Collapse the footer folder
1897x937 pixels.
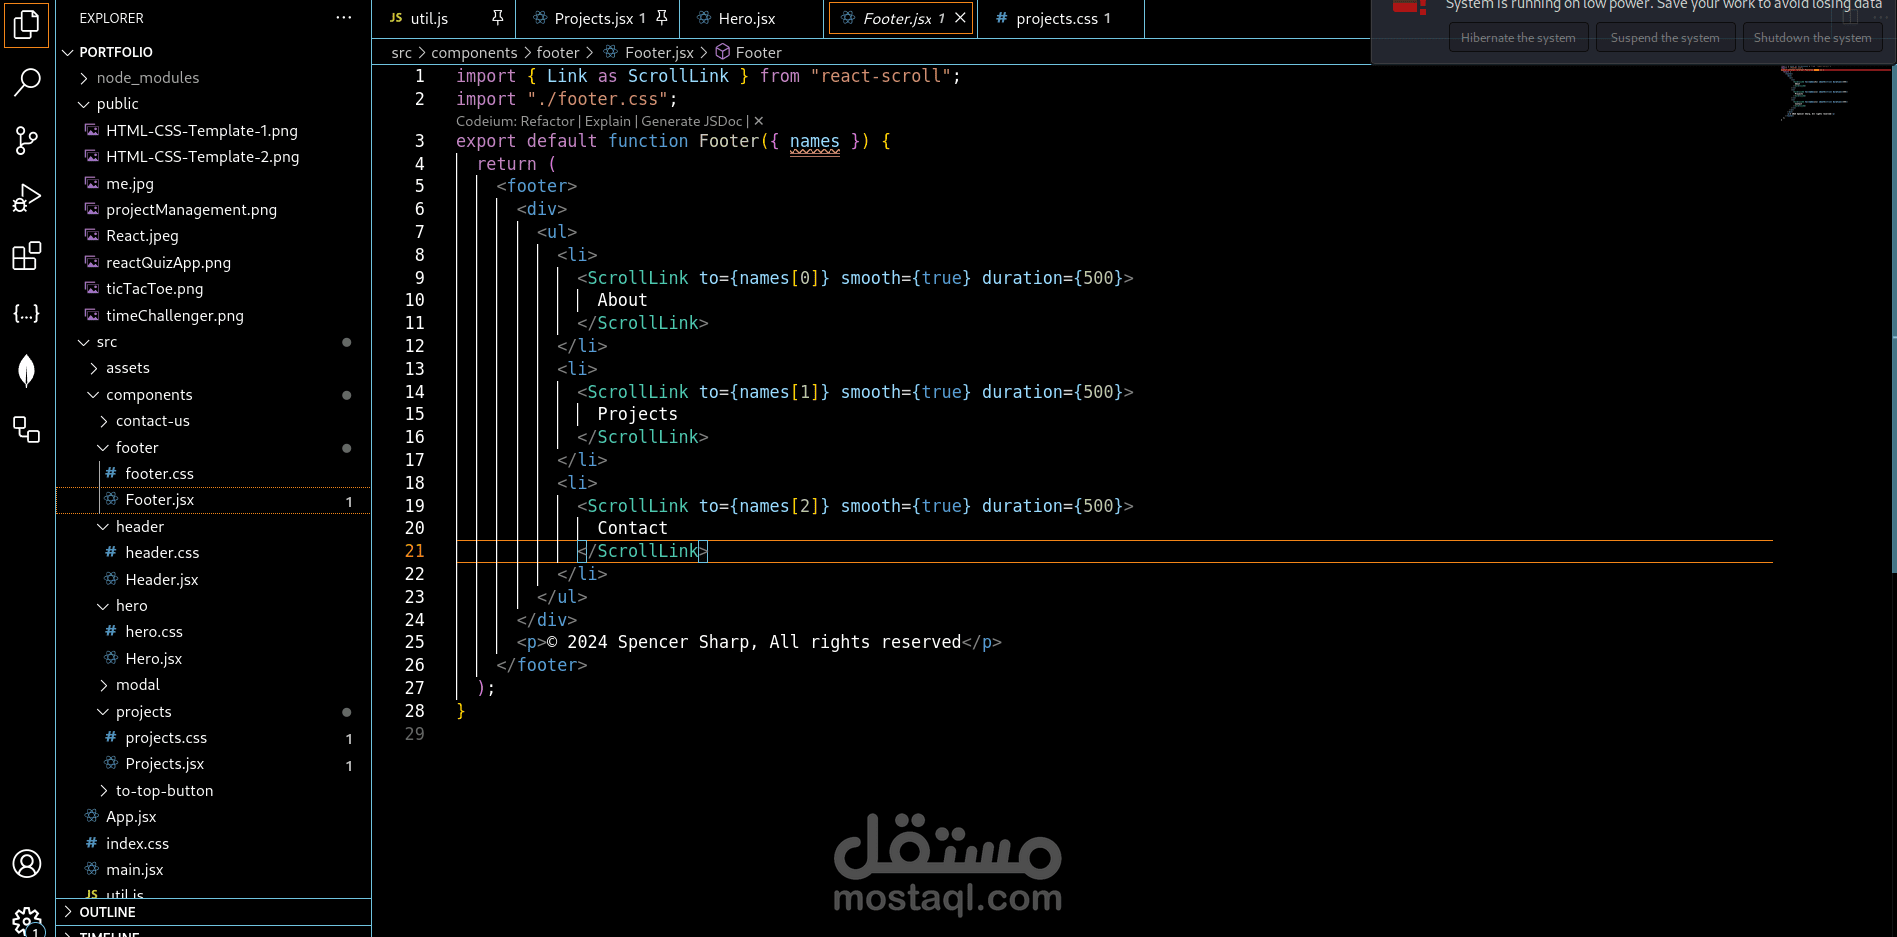[213, 448]
